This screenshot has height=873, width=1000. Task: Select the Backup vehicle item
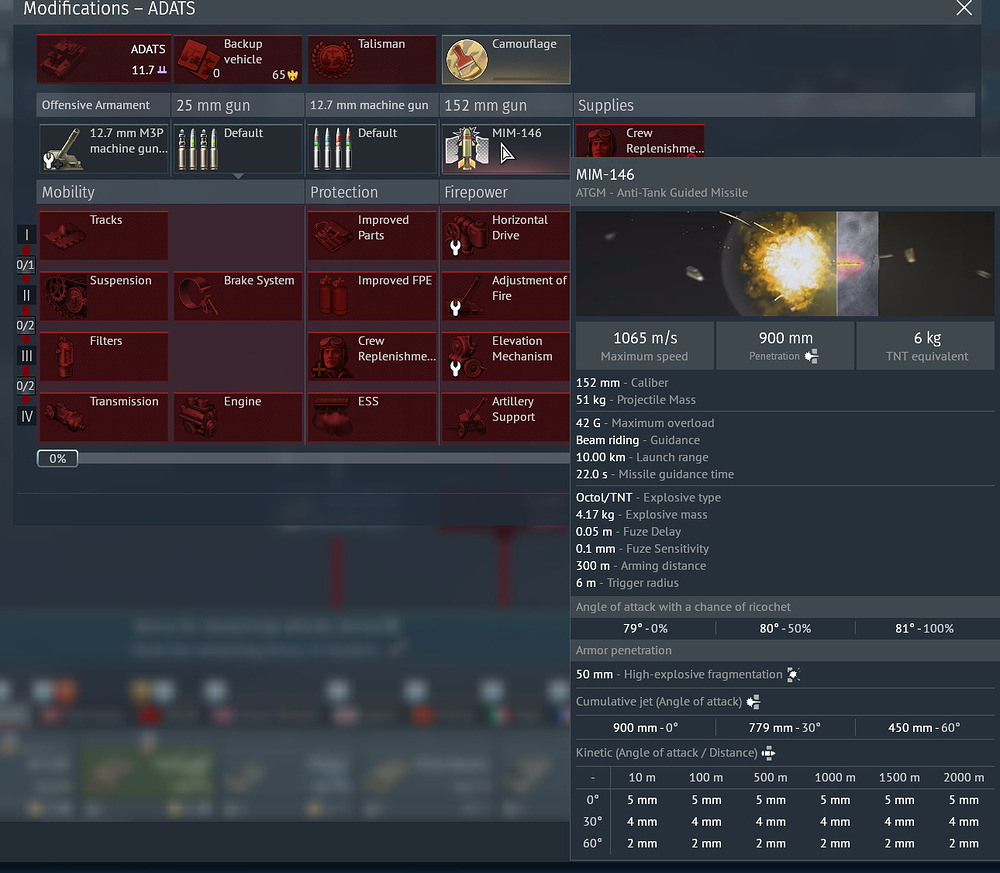coord(238,60)
